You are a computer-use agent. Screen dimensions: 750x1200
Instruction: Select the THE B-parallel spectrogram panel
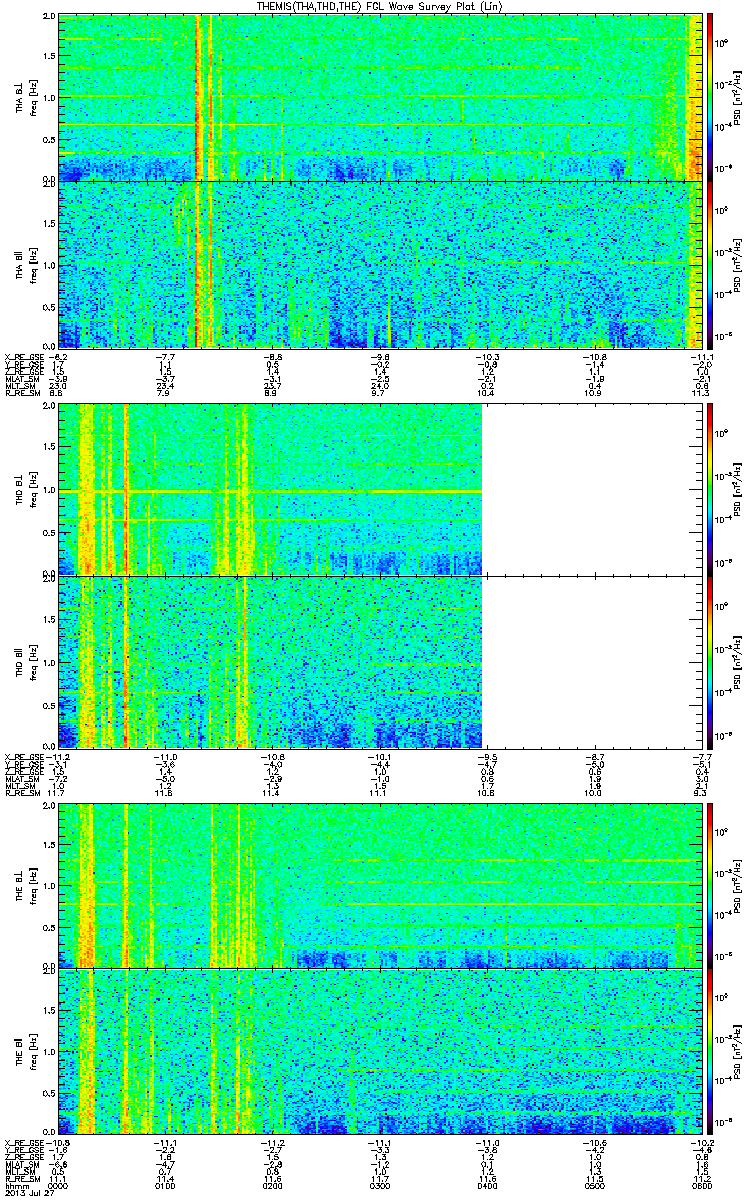click(x=380, y=1052)
